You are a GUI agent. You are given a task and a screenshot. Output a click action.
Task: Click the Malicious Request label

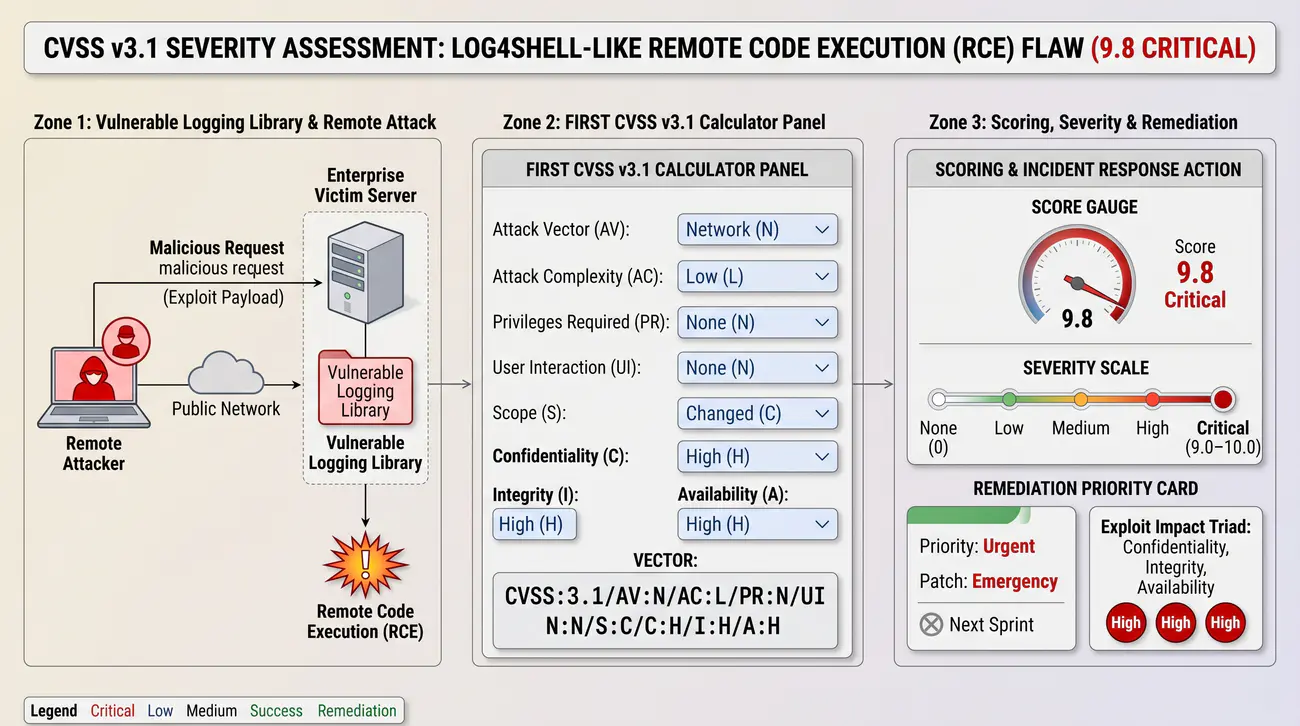click(217, 247)
